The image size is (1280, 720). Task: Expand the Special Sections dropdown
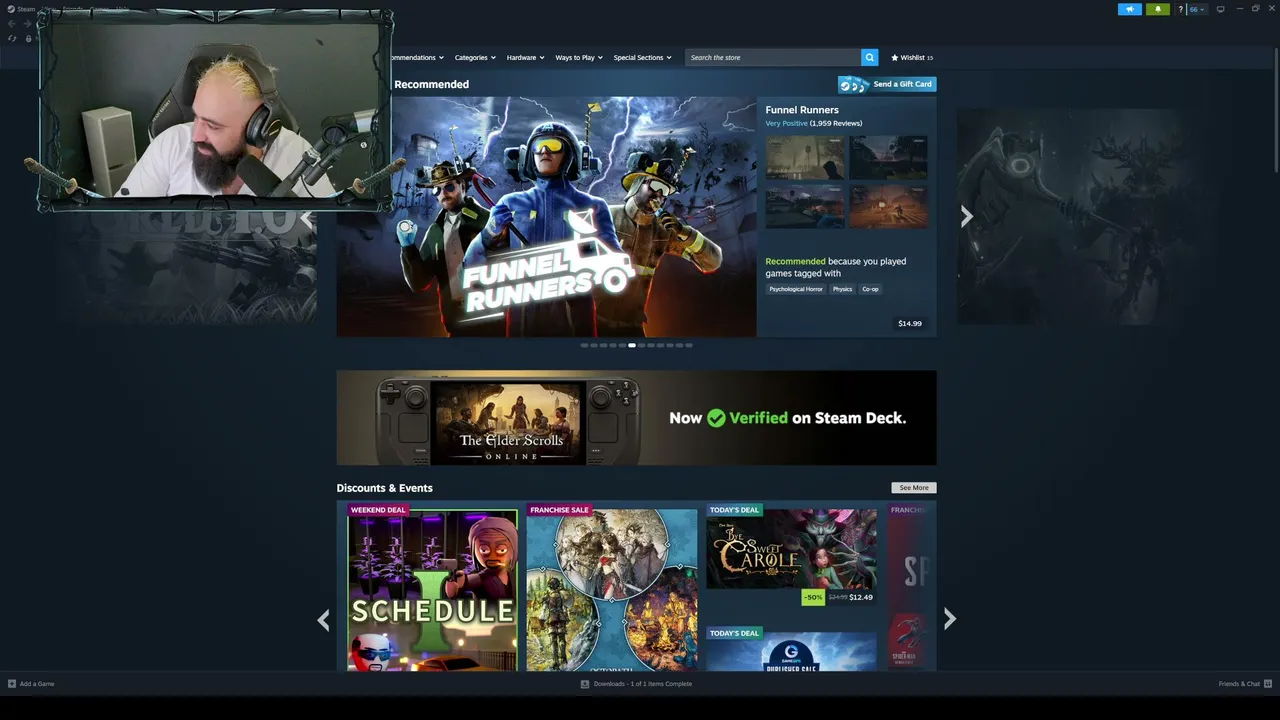(642, 58)
